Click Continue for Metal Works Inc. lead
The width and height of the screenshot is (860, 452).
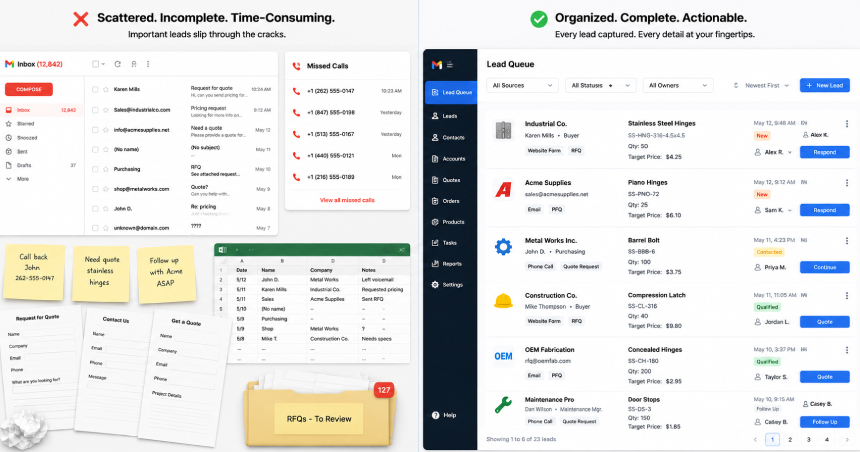click(825, 267)
